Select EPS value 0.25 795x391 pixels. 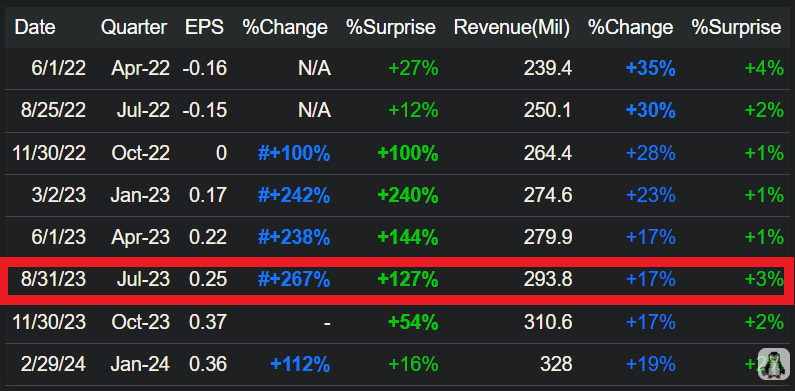point(208,279)
